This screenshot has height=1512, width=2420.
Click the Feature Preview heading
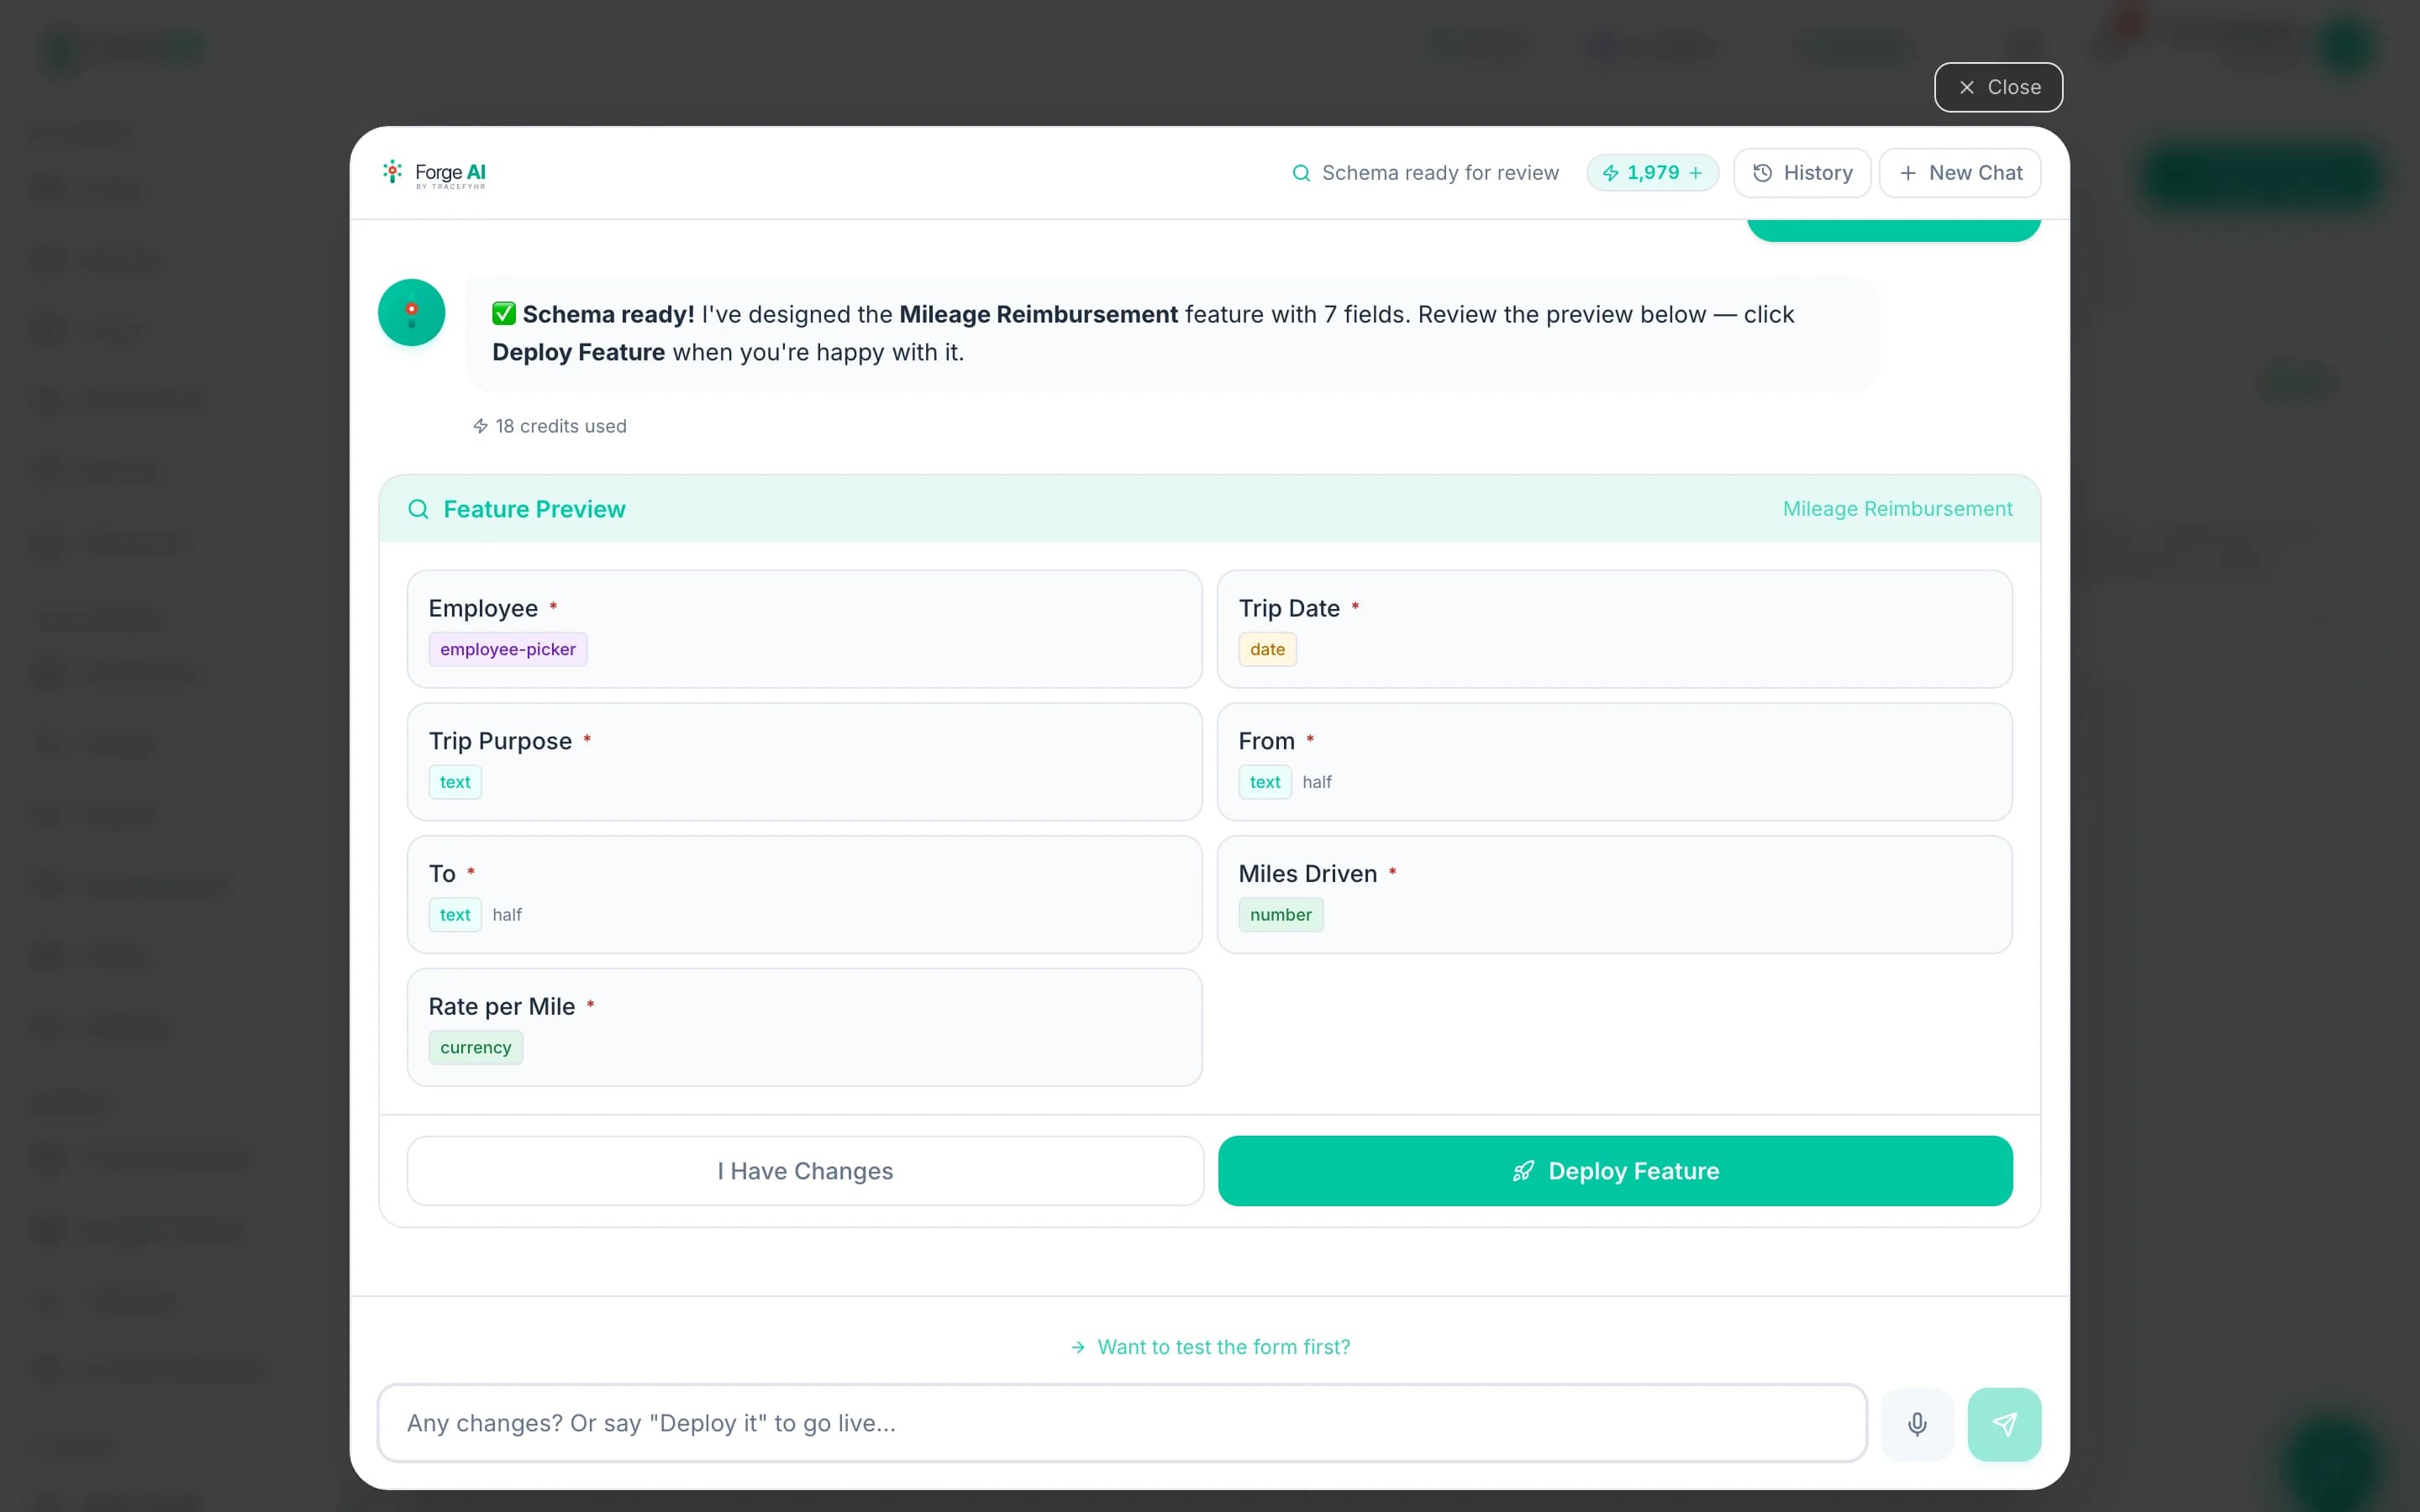tap(534, 509)
